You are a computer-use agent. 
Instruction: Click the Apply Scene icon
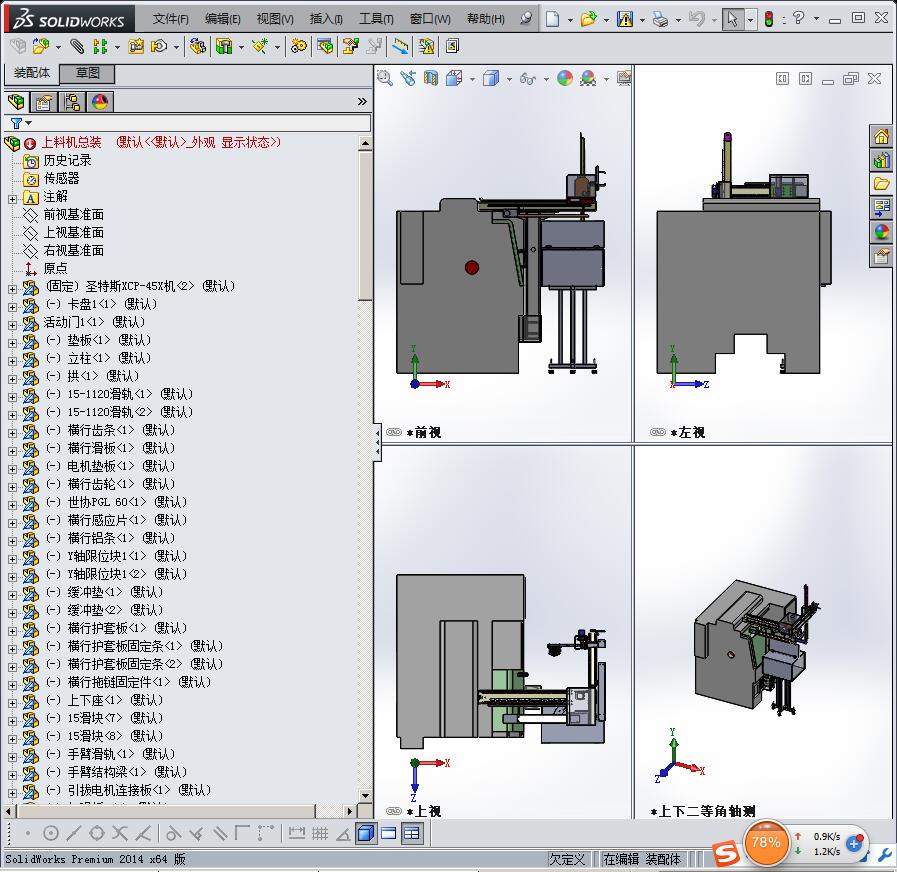tap(588, 78)
